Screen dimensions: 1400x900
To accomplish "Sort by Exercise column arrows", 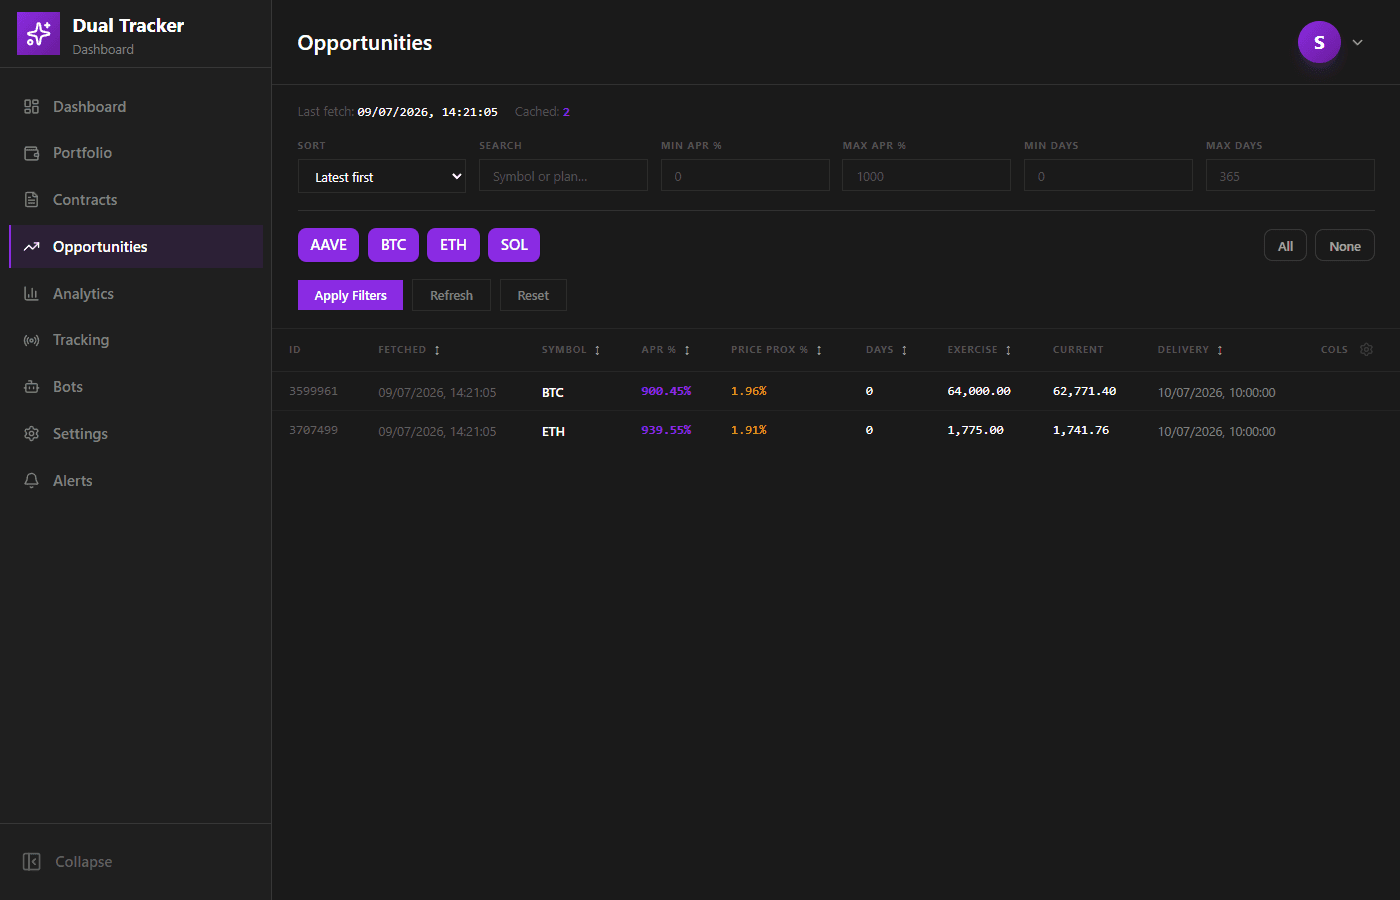I will click(1008, 350).
